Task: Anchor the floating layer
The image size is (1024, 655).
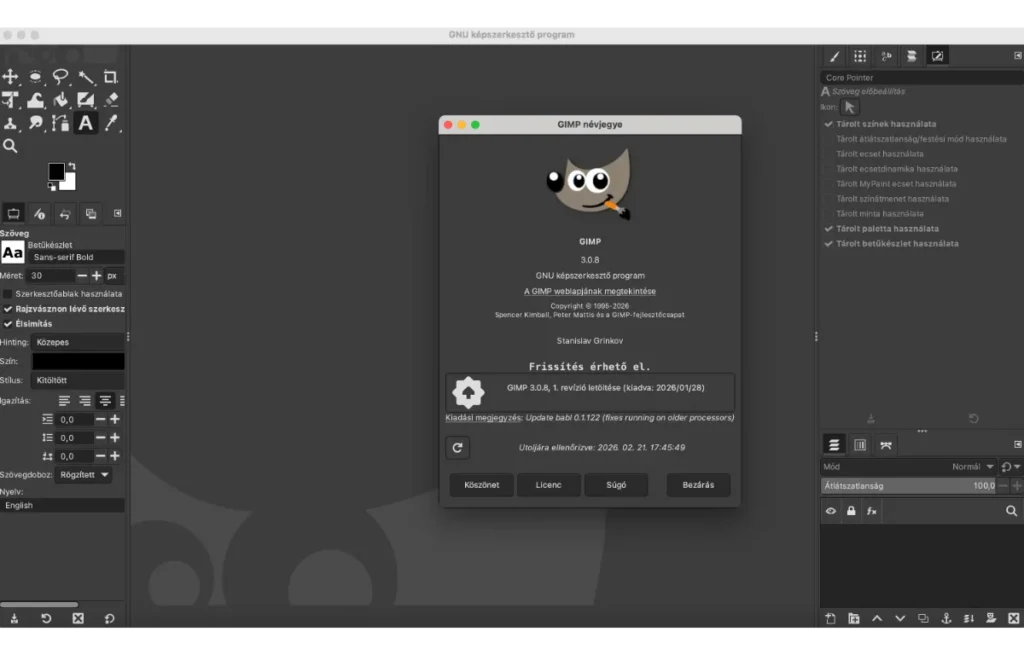Action: (946, 618)
